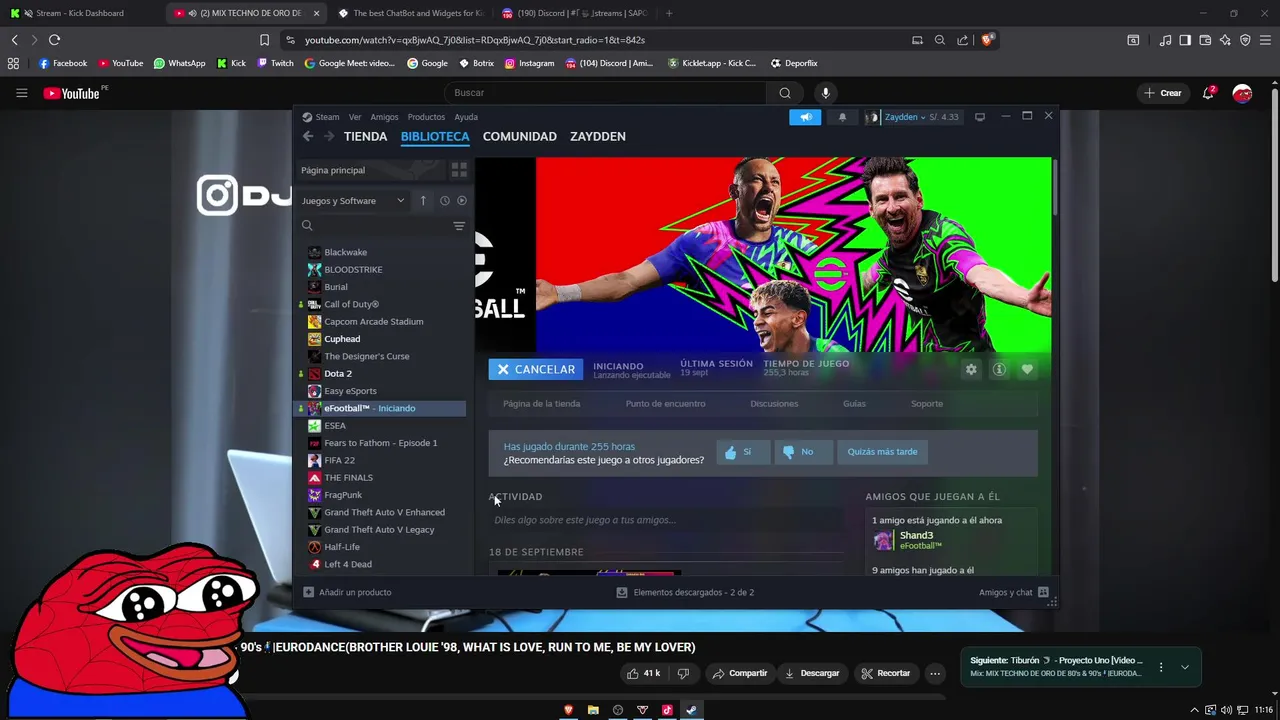Cancel the eFootball launch
Image resolution: width=1280 pixels, height=720 pixels.
535,369
